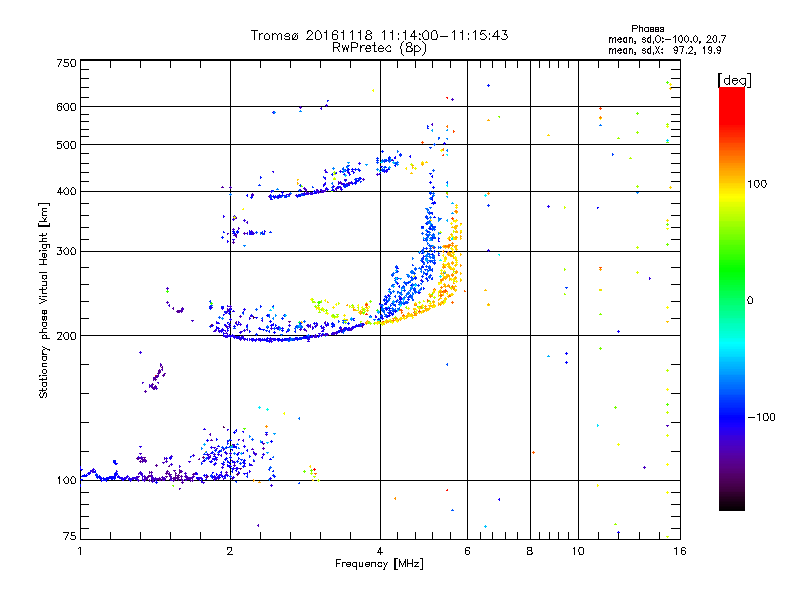Click the colorbar label '0'

click(x=750, y=300)
